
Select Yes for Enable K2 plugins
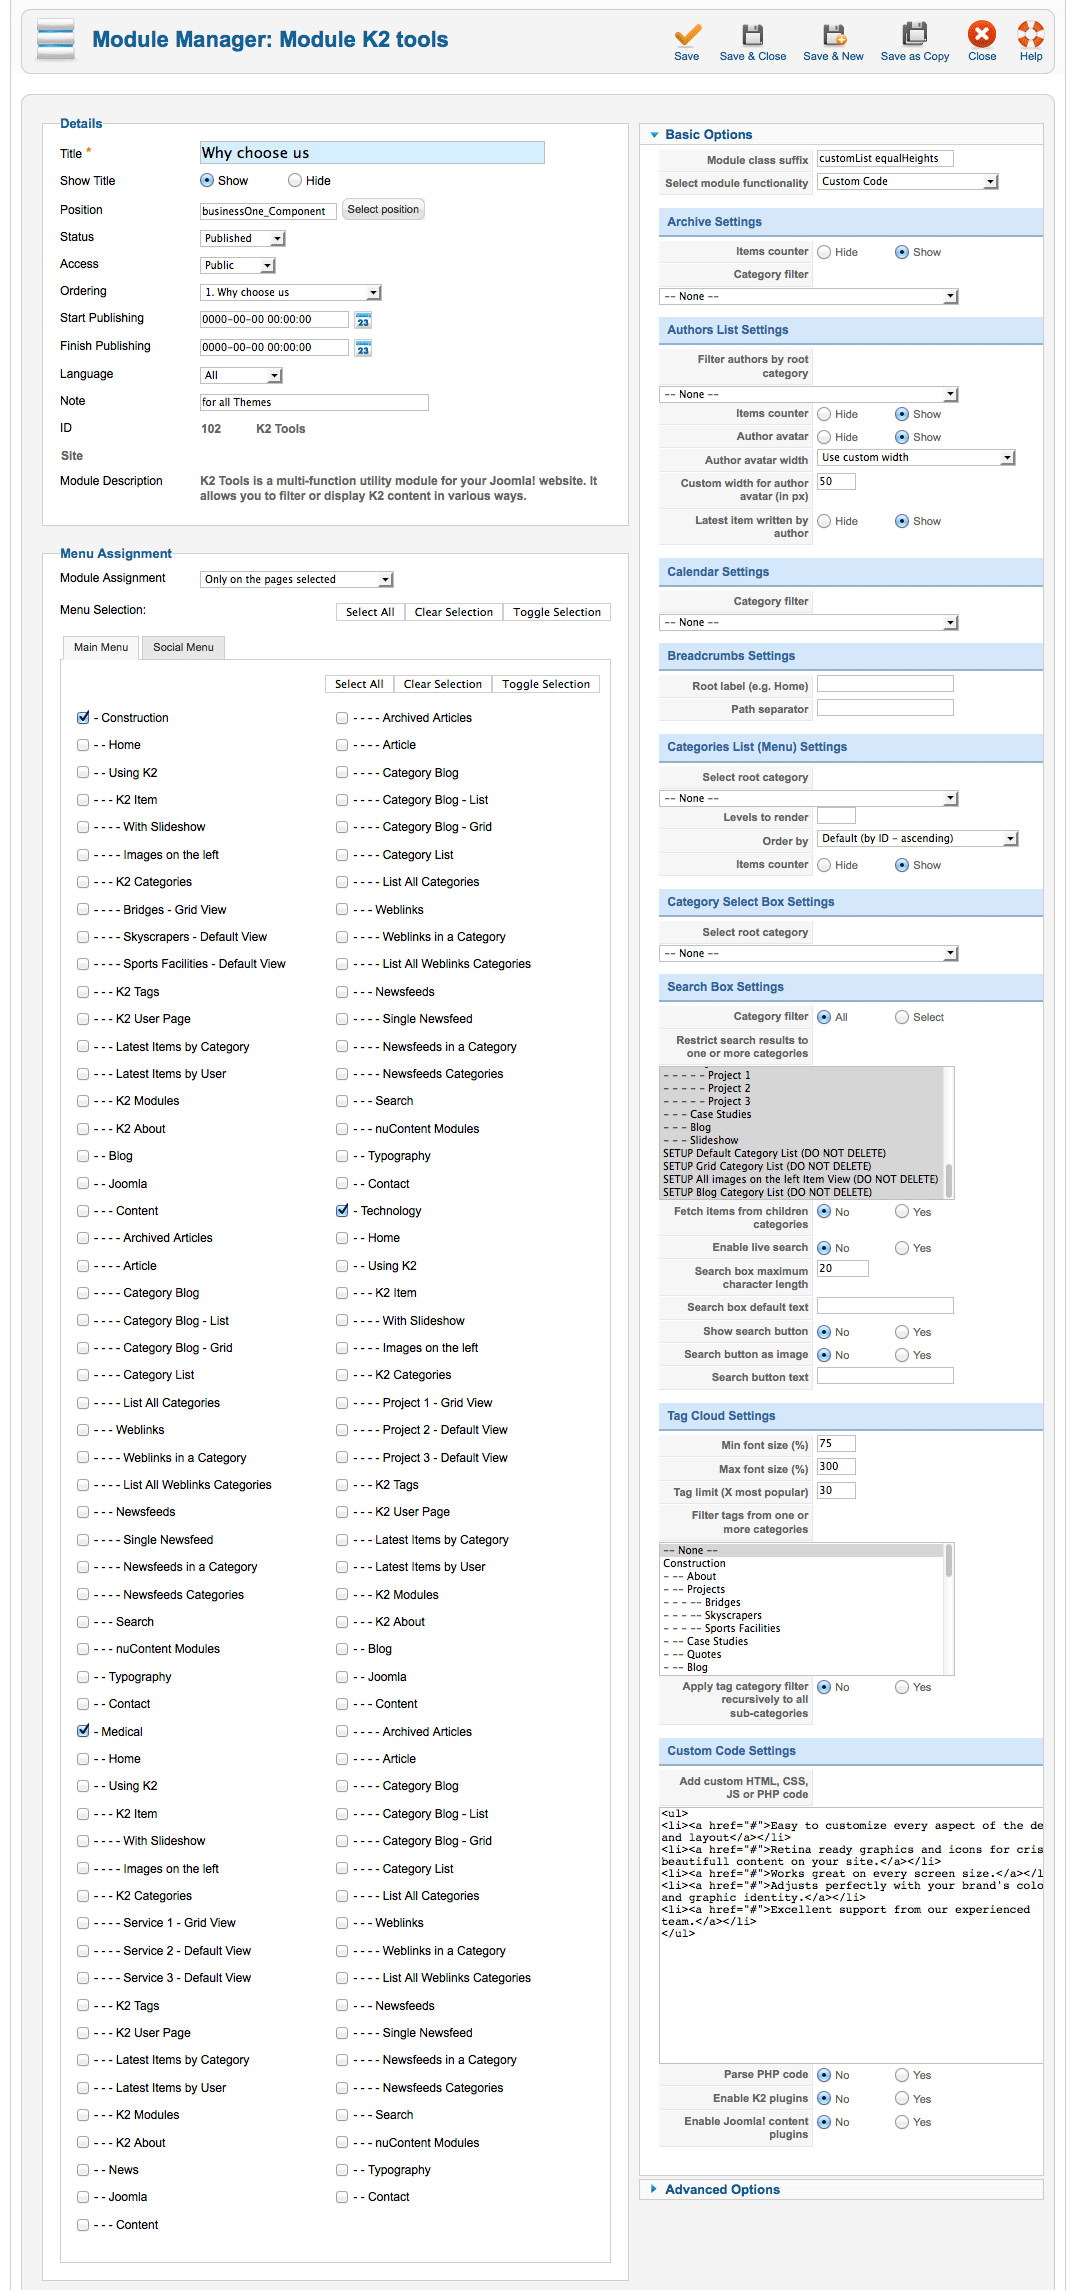click(x=902, y=2099)
